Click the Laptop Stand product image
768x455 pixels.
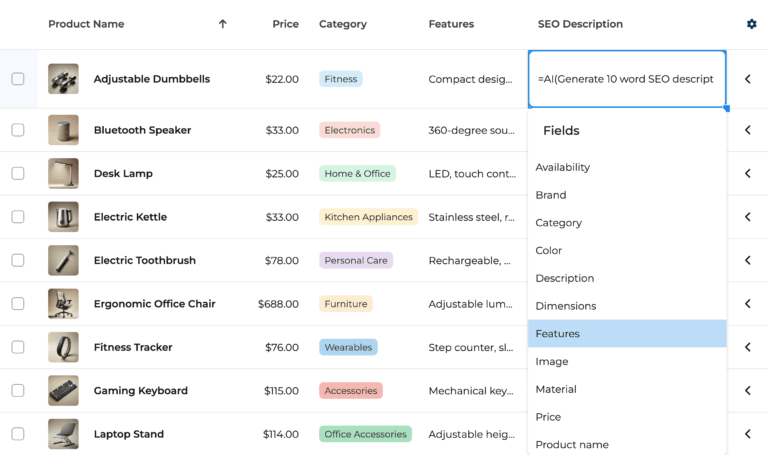pos(63,434)
